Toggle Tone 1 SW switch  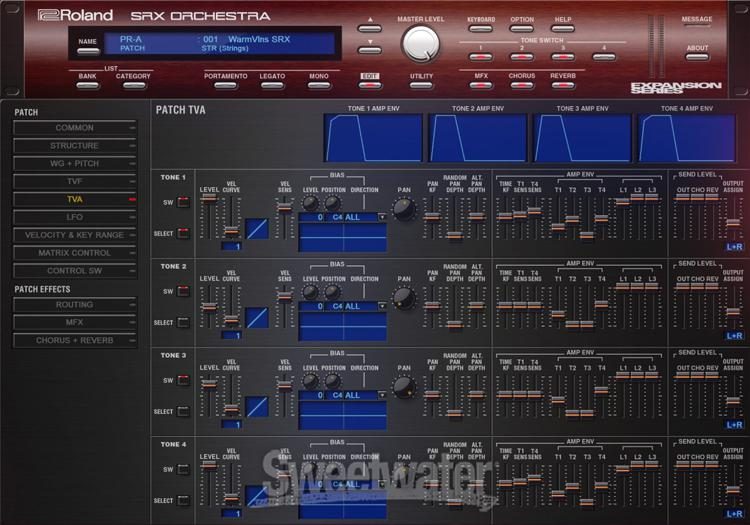(183, 202)
